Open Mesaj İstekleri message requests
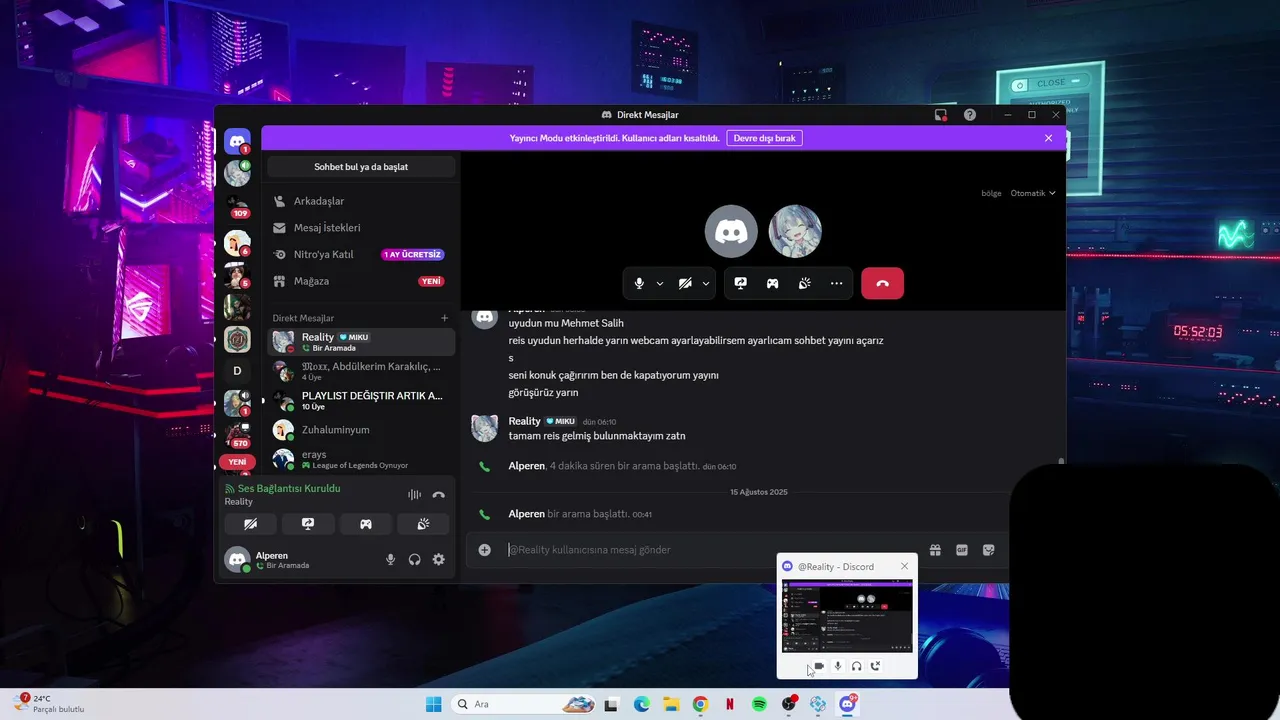1280x720 pixels. pyautogui.click(x=361, y=228)
